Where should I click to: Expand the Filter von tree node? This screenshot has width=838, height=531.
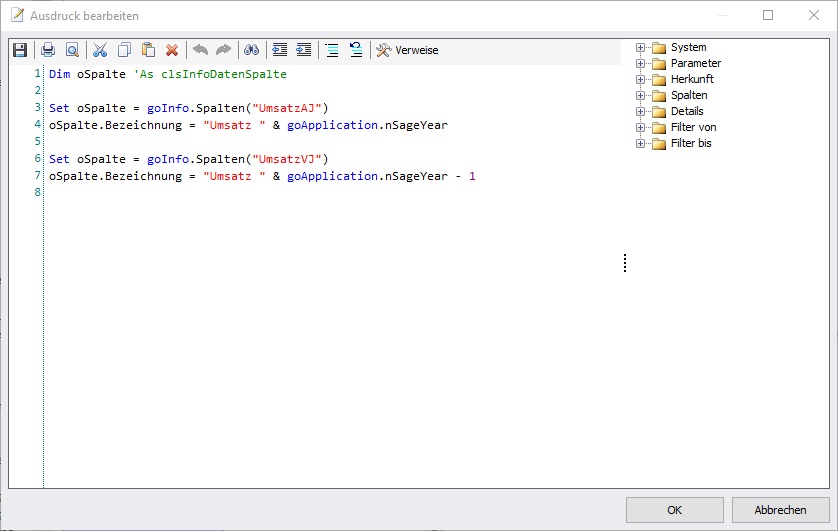640,128
